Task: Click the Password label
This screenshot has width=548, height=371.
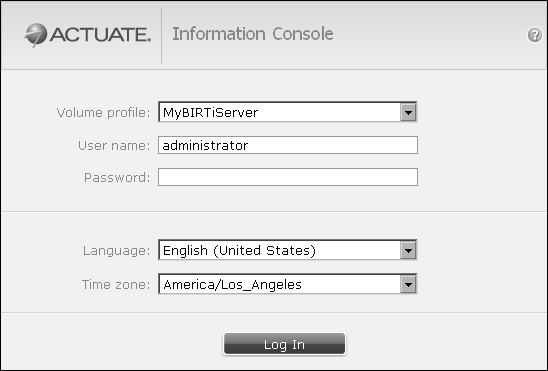Action: [117, 178]
